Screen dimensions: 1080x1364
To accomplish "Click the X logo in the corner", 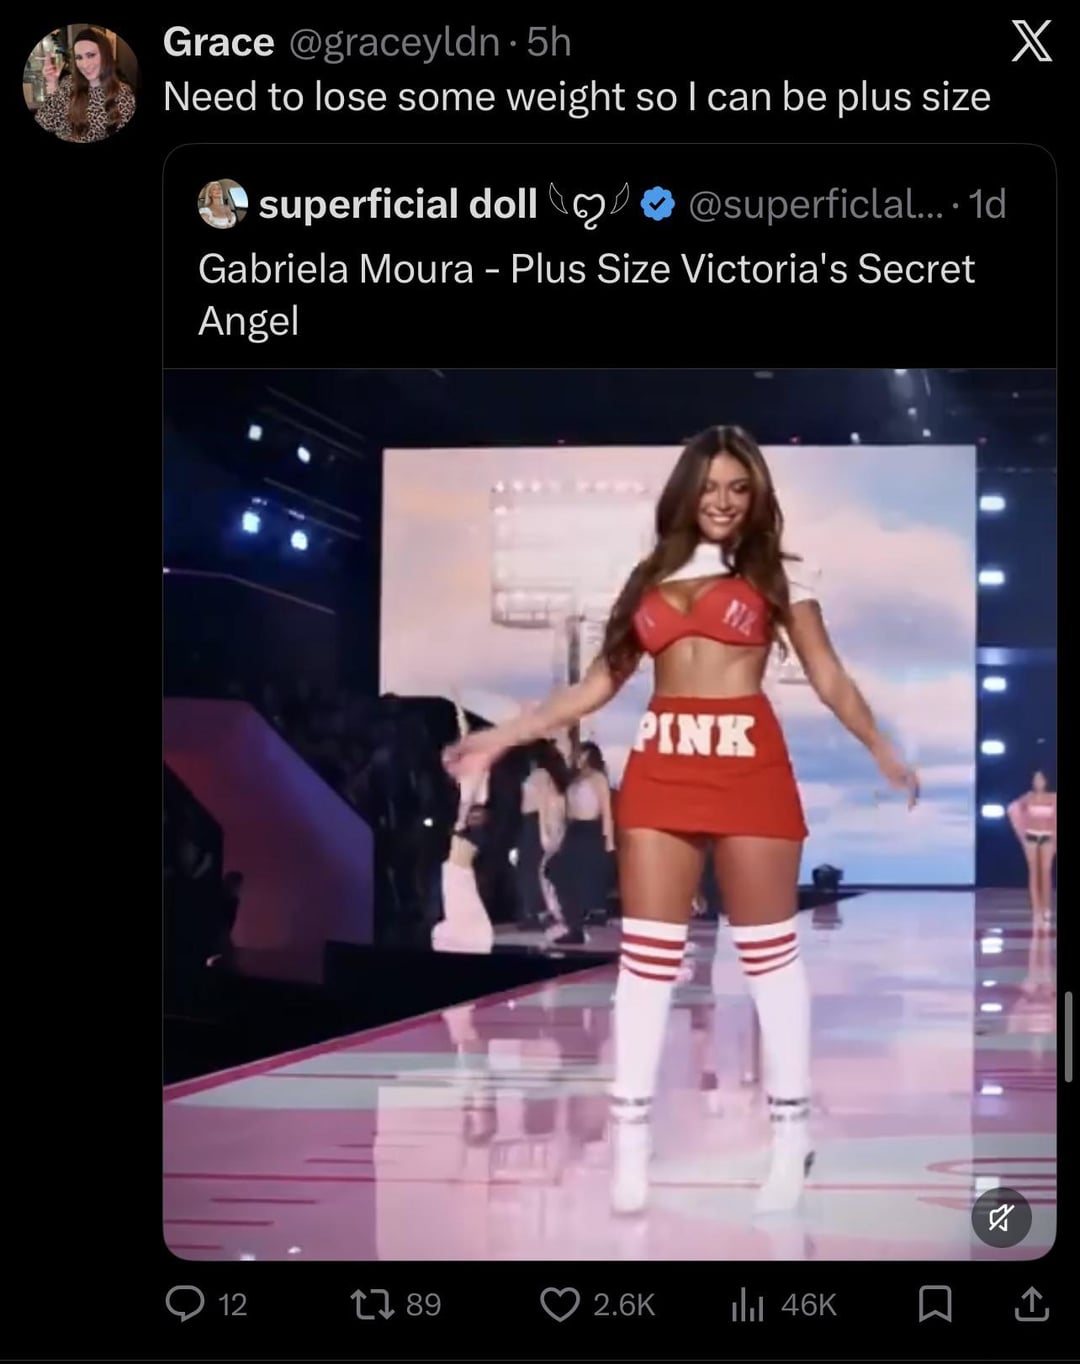I will [x=1031, y=42].
